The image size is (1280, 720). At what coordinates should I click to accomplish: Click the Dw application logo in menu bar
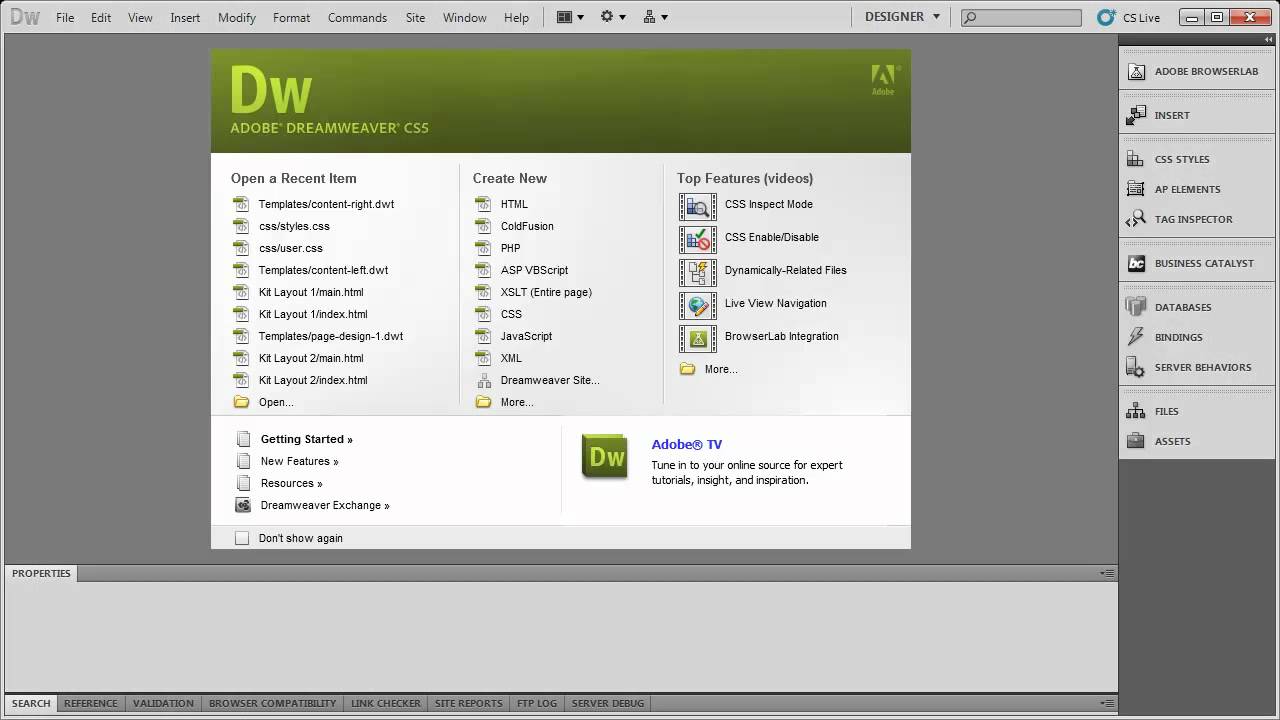click(x=25, y=17)
